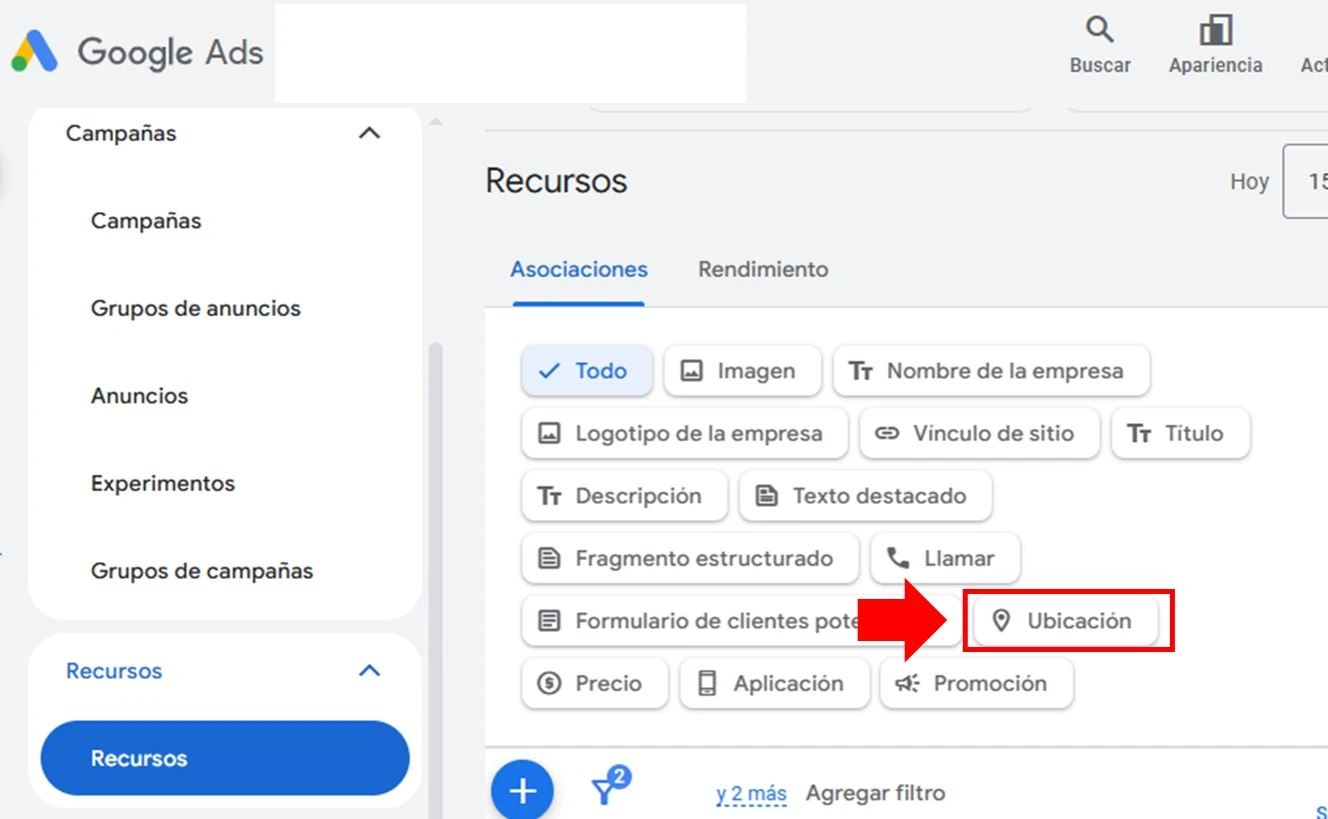Viewport: 1328px width, 819px height.
Task: Click the Recursos highlighted sidebar button
Action: pyautogui.click(x=225, y=758)
